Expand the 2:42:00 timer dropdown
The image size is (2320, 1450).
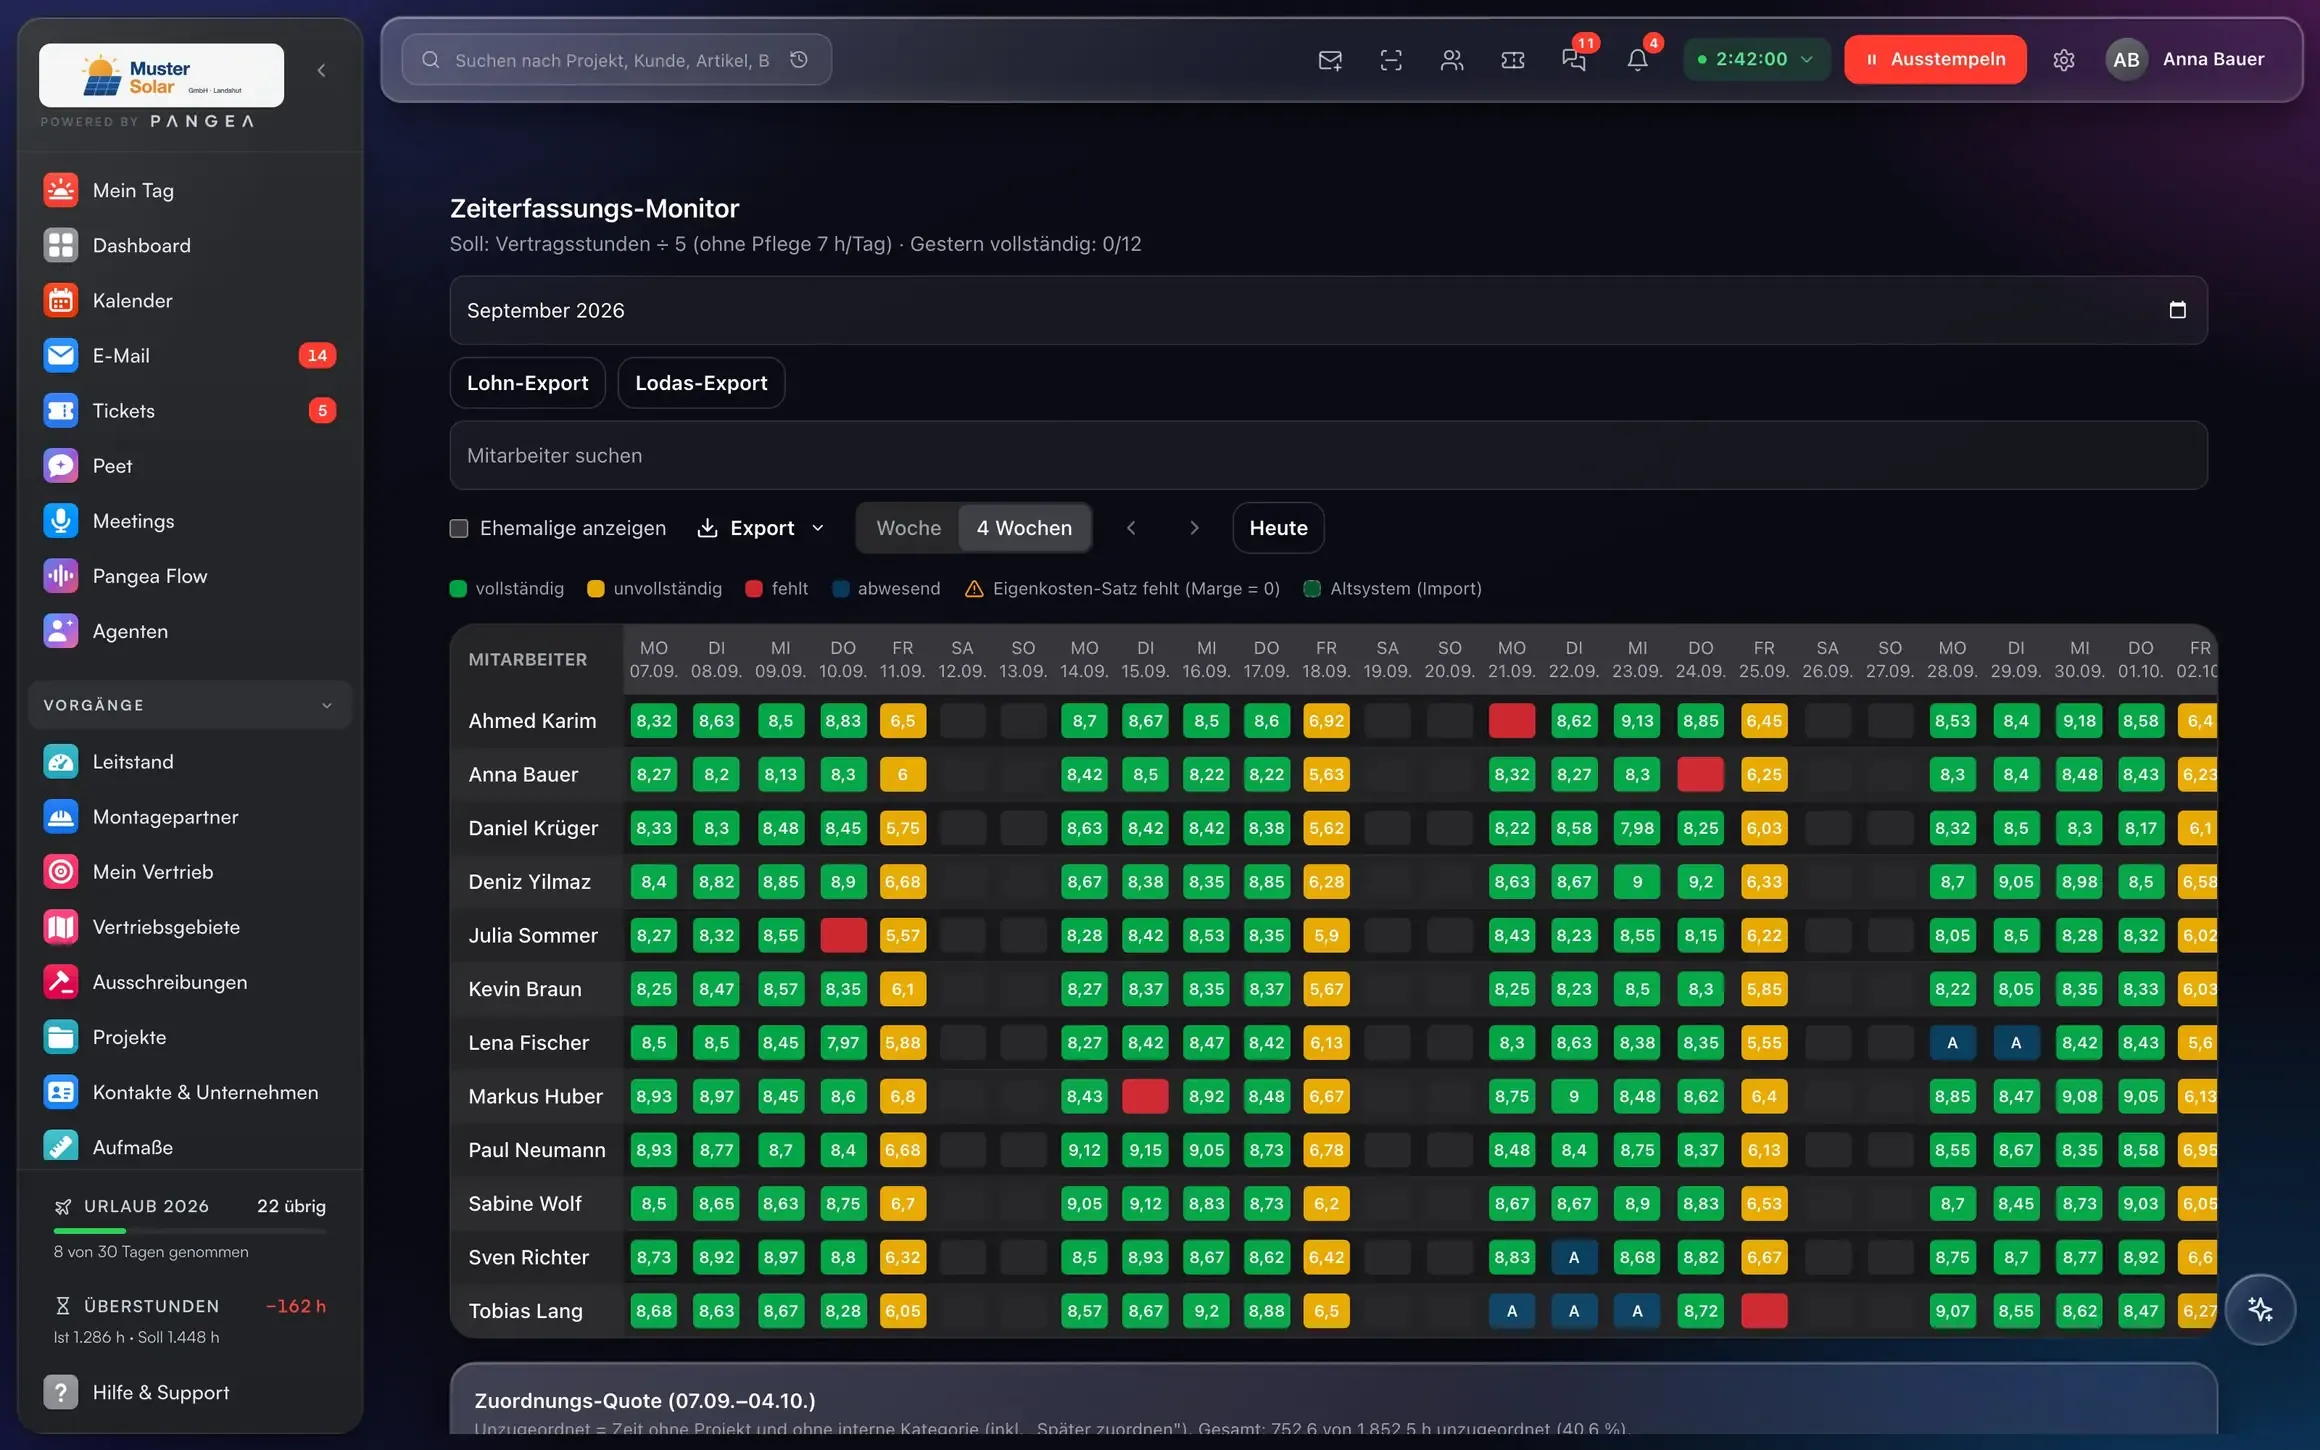click(1756, 60)
